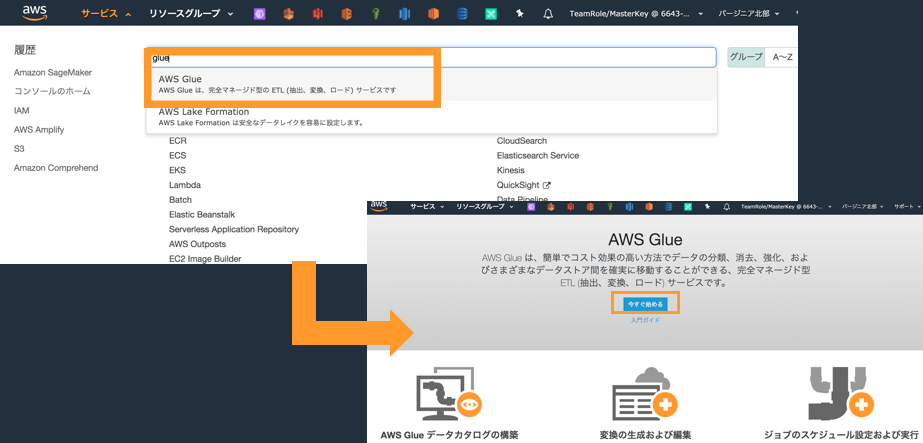Image resolution: width=923 pixels, height=443 pixels.
Task: Open バージニア北部 region selector in top window
Action: (x=751, y=14)
